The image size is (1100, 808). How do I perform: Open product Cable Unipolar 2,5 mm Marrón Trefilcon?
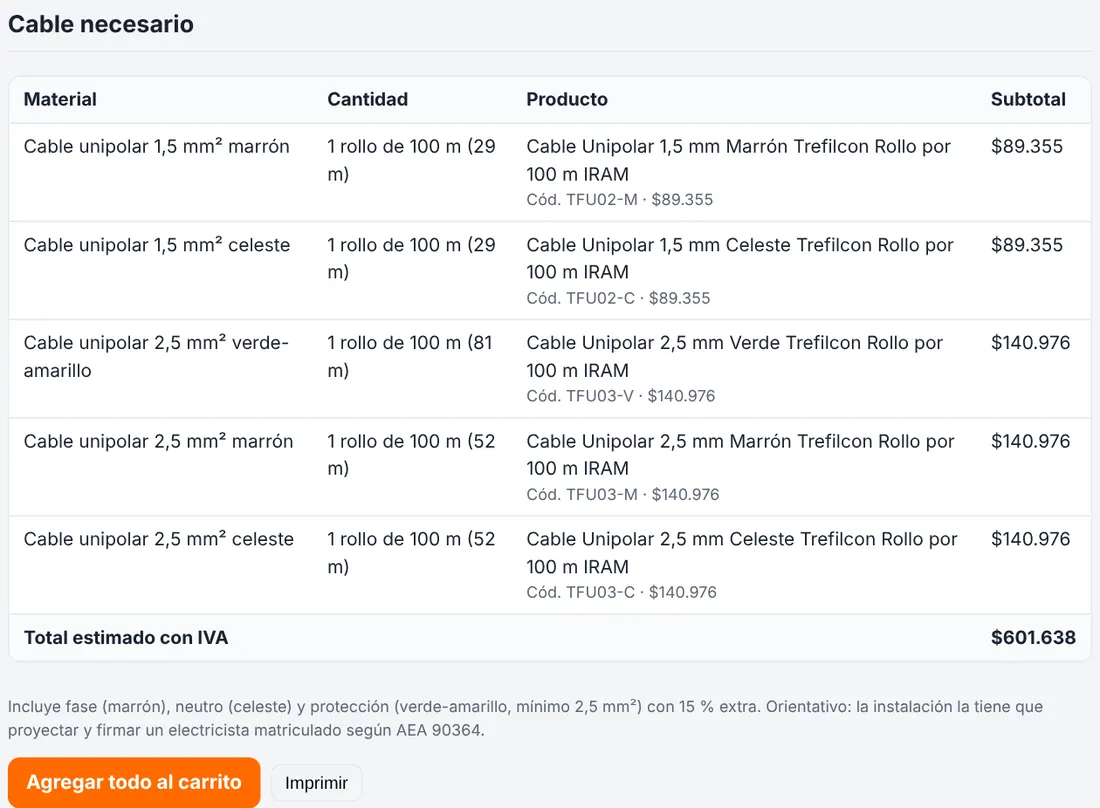click(x=741, y=454)
